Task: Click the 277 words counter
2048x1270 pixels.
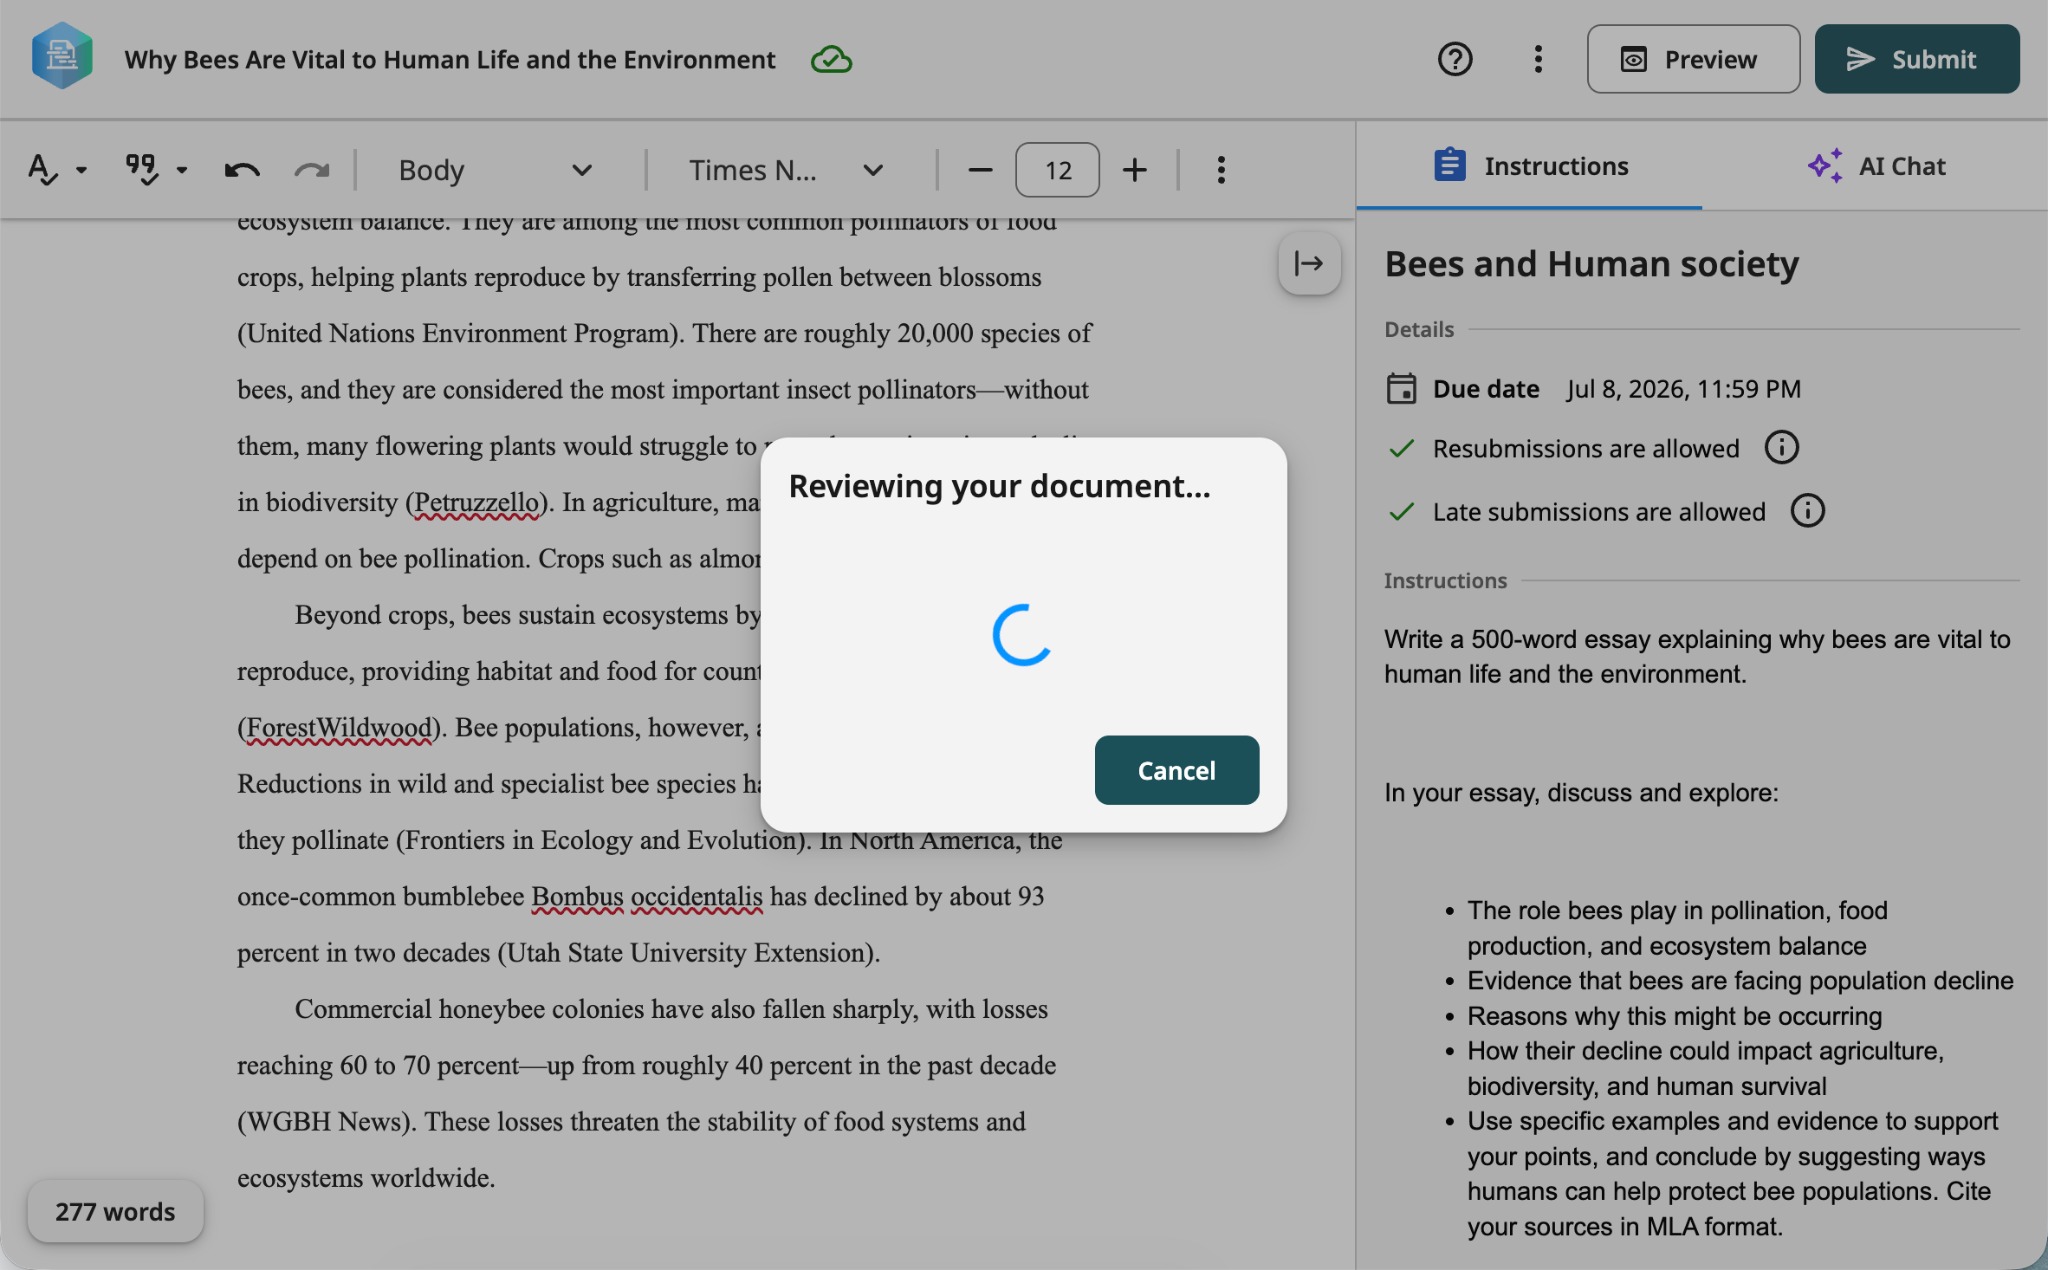Action: click(115, 1212)
